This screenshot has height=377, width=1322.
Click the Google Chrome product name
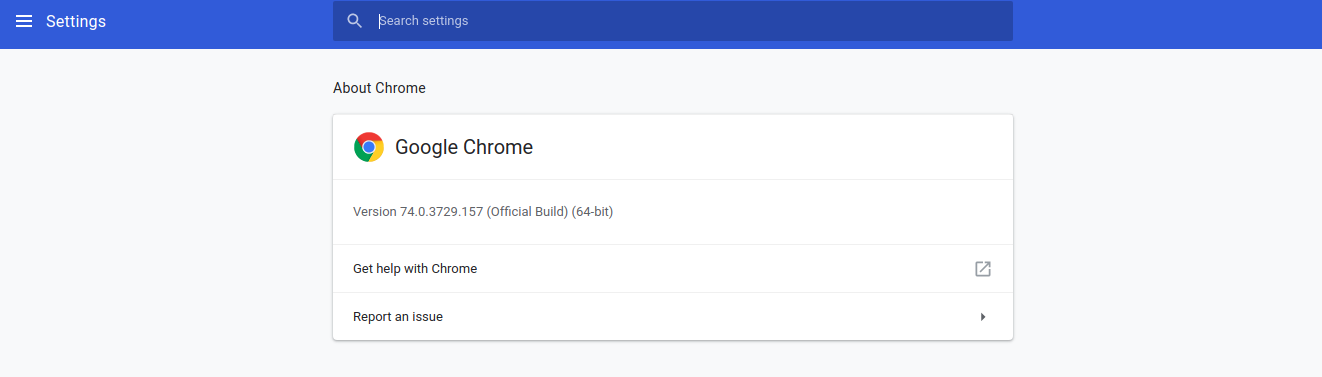[x=464, y=147]
